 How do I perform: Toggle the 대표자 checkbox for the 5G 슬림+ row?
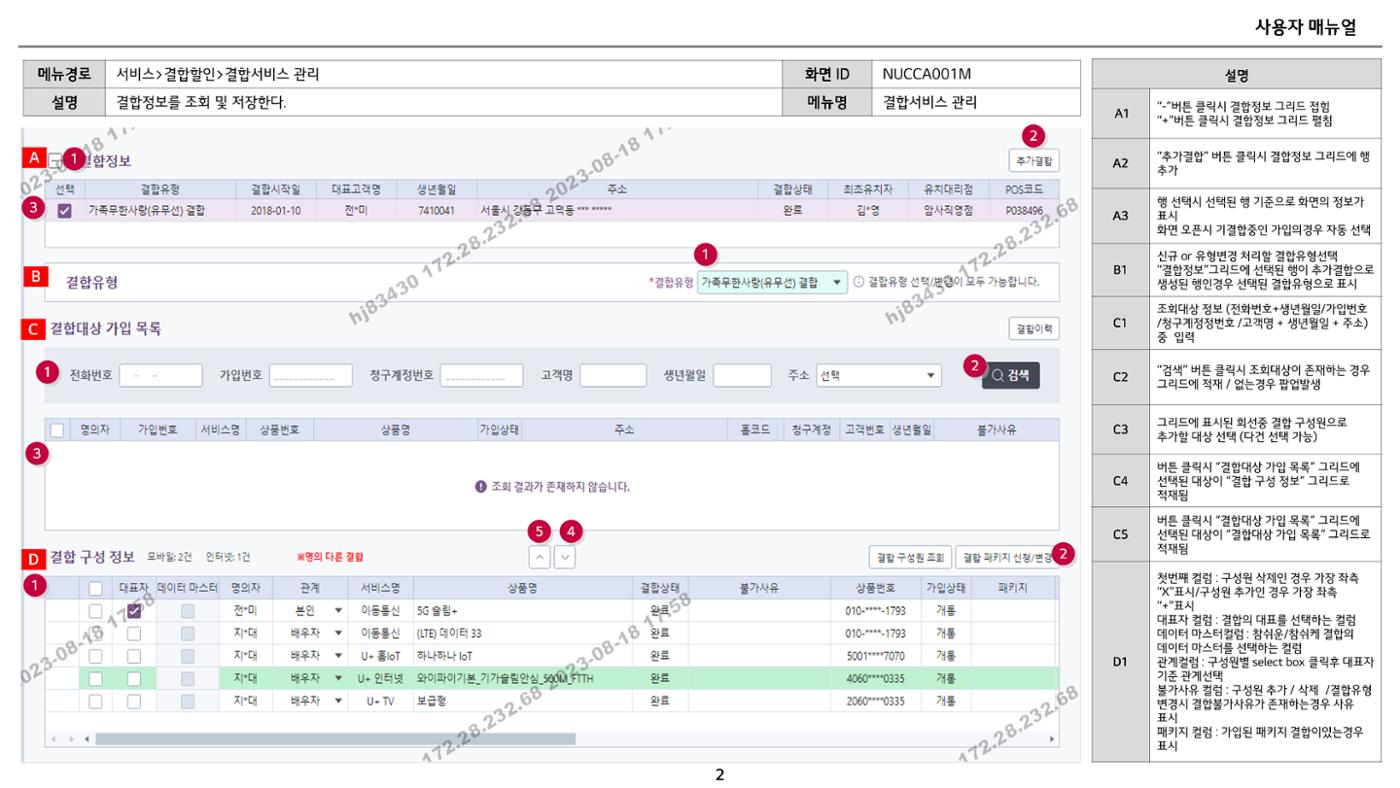click(x=133, y=610)
